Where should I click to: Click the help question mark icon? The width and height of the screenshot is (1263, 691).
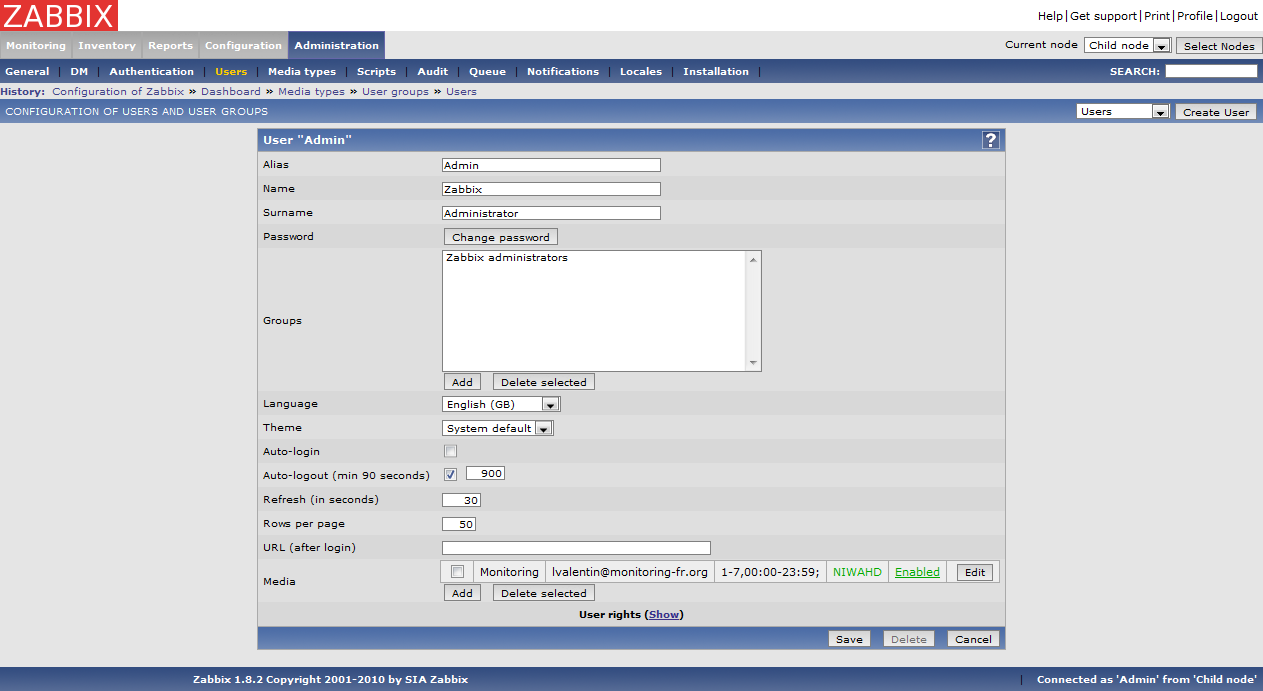coord(990,140)
